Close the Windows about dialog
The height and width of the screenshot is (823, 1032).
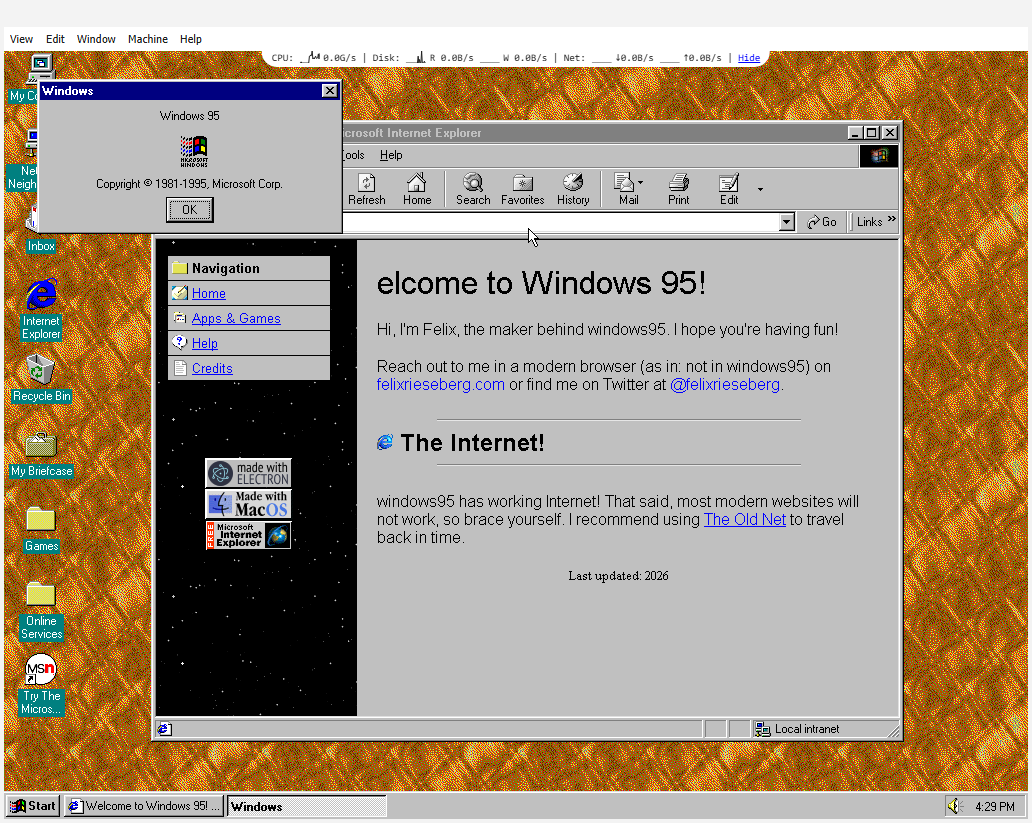pos(330,91)
